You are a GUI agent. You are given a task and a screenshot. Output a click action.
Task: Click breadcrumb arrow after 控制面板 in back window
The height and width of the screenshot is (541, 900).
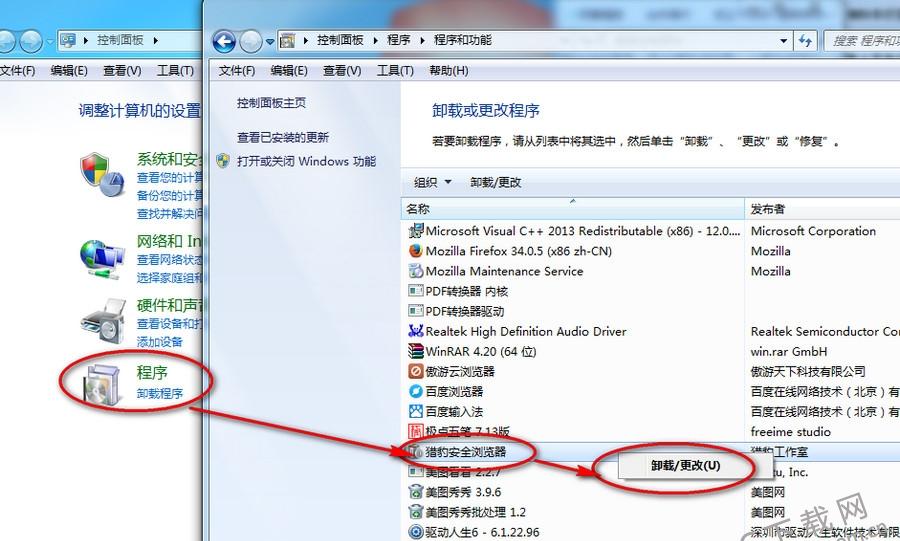tap(156, 41)
